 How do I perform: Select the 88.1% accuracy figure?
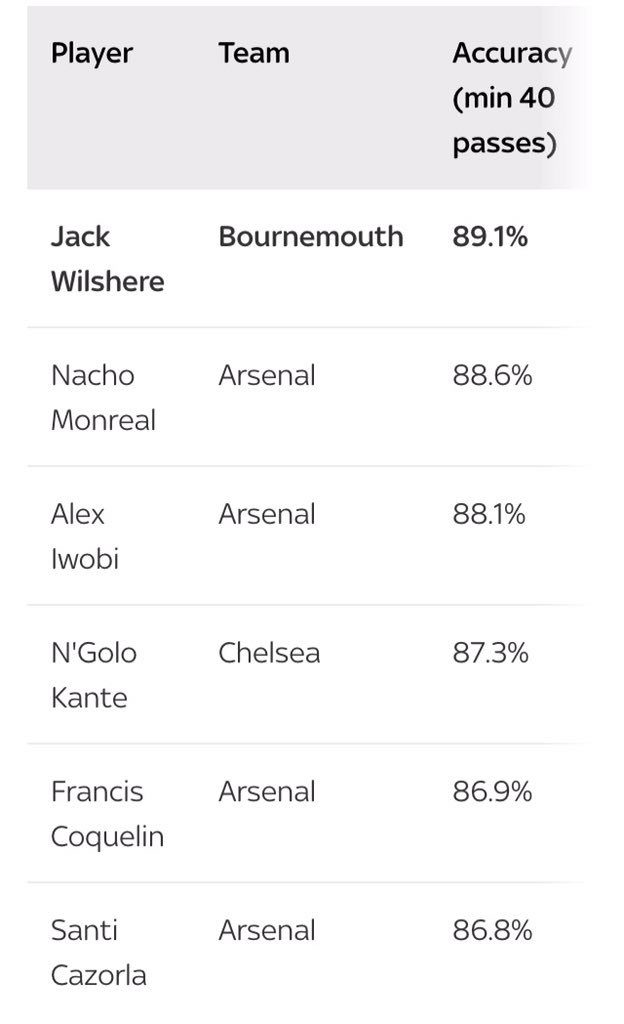[489, 515]
